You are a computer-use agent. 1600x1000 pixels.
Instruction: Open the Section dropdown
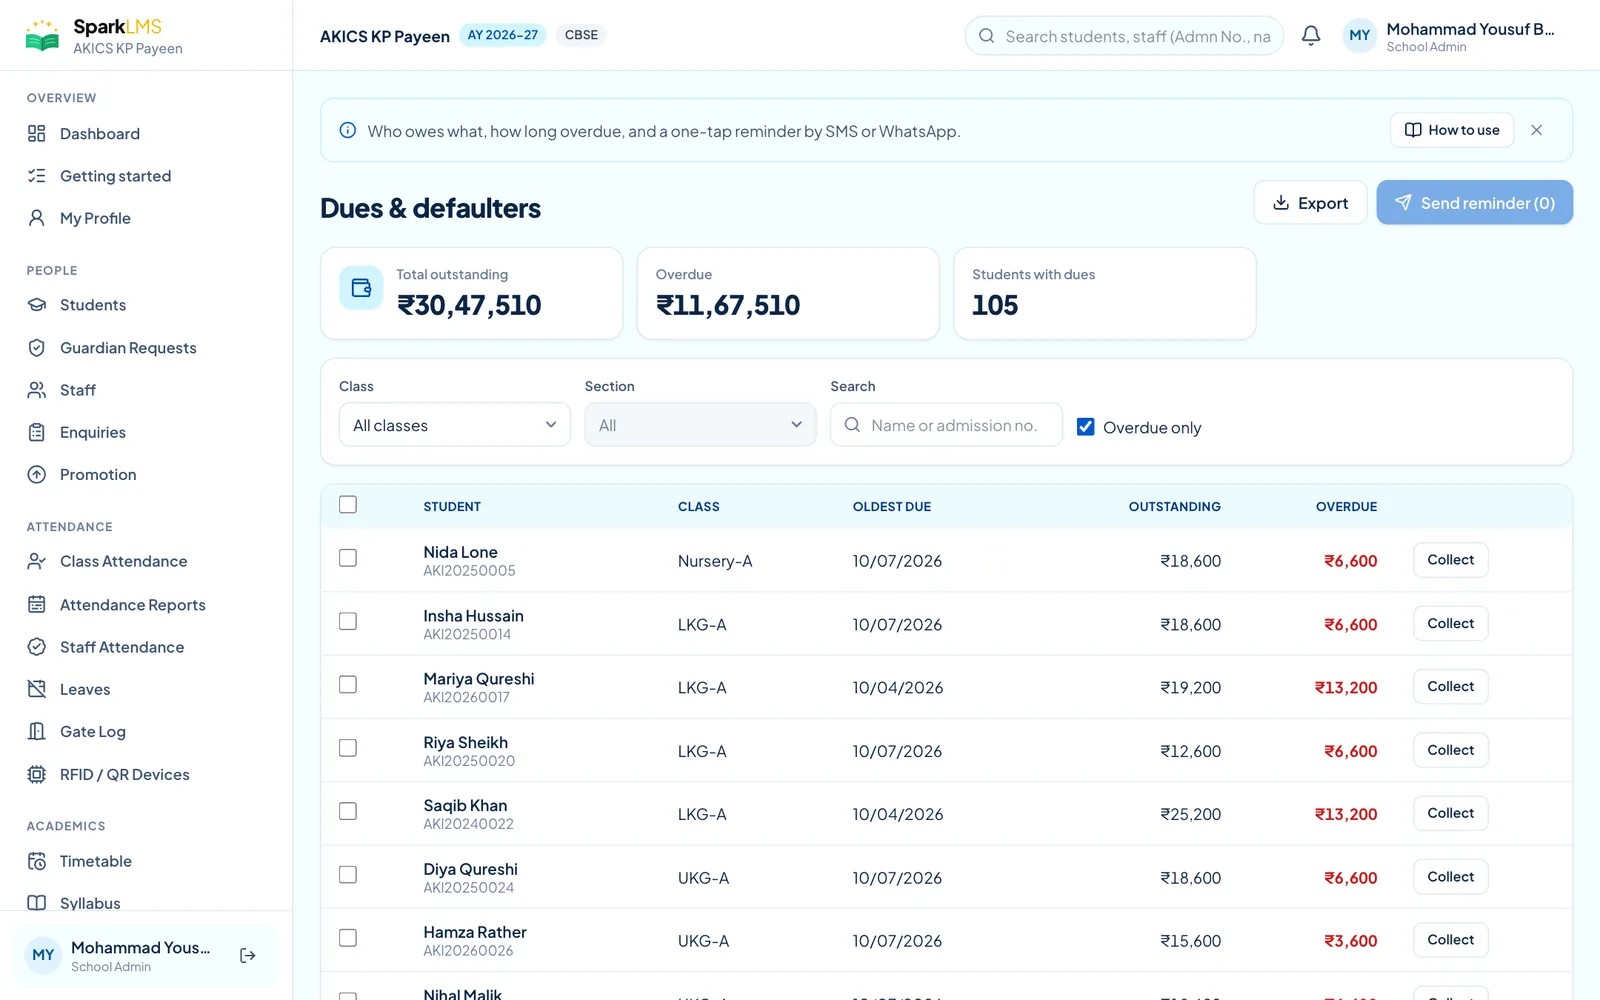700,425
